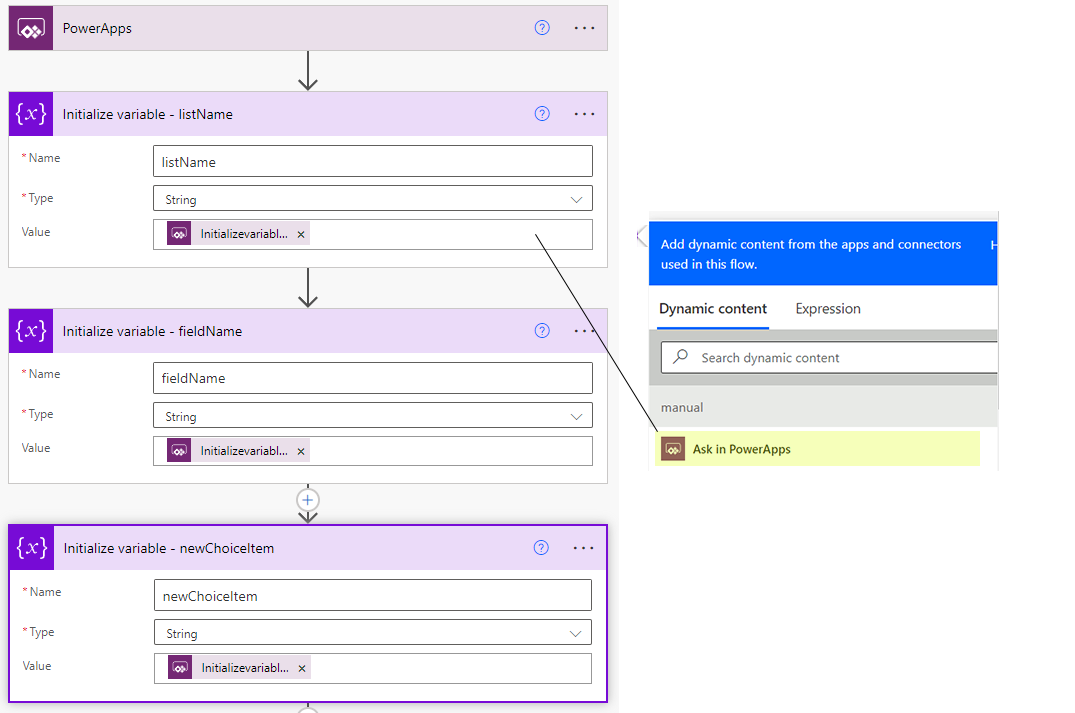Open ellipsis menu for newChoiceItem variable step
The height and width of the screenshot is (713, 1075).
pos(584,548)
